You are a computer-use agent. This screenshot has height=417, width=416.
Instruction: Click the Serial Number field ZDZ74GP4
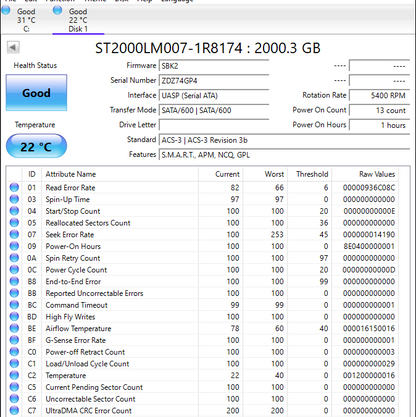click(x=214, y=81)
